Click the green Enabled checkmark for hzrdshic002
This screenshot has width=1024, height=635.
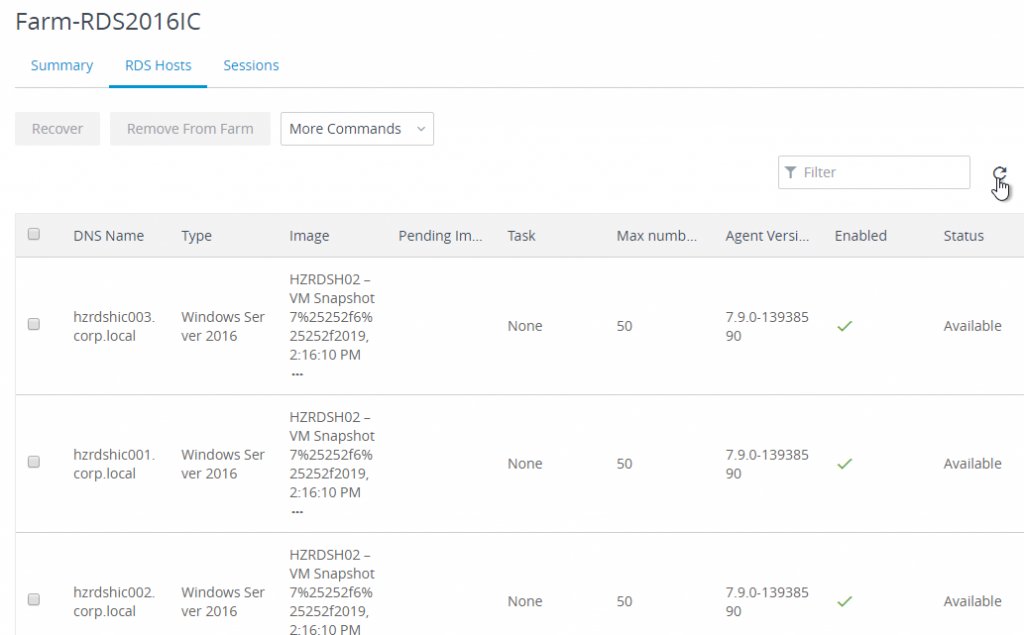point(844,600)
